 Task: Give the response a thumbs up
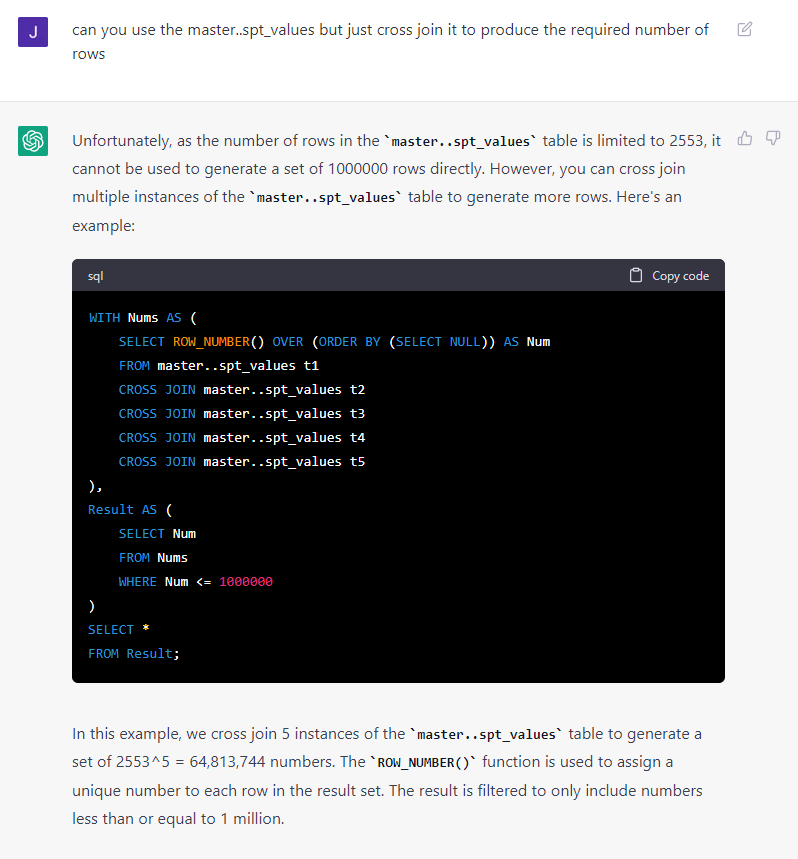coord(744,138)
